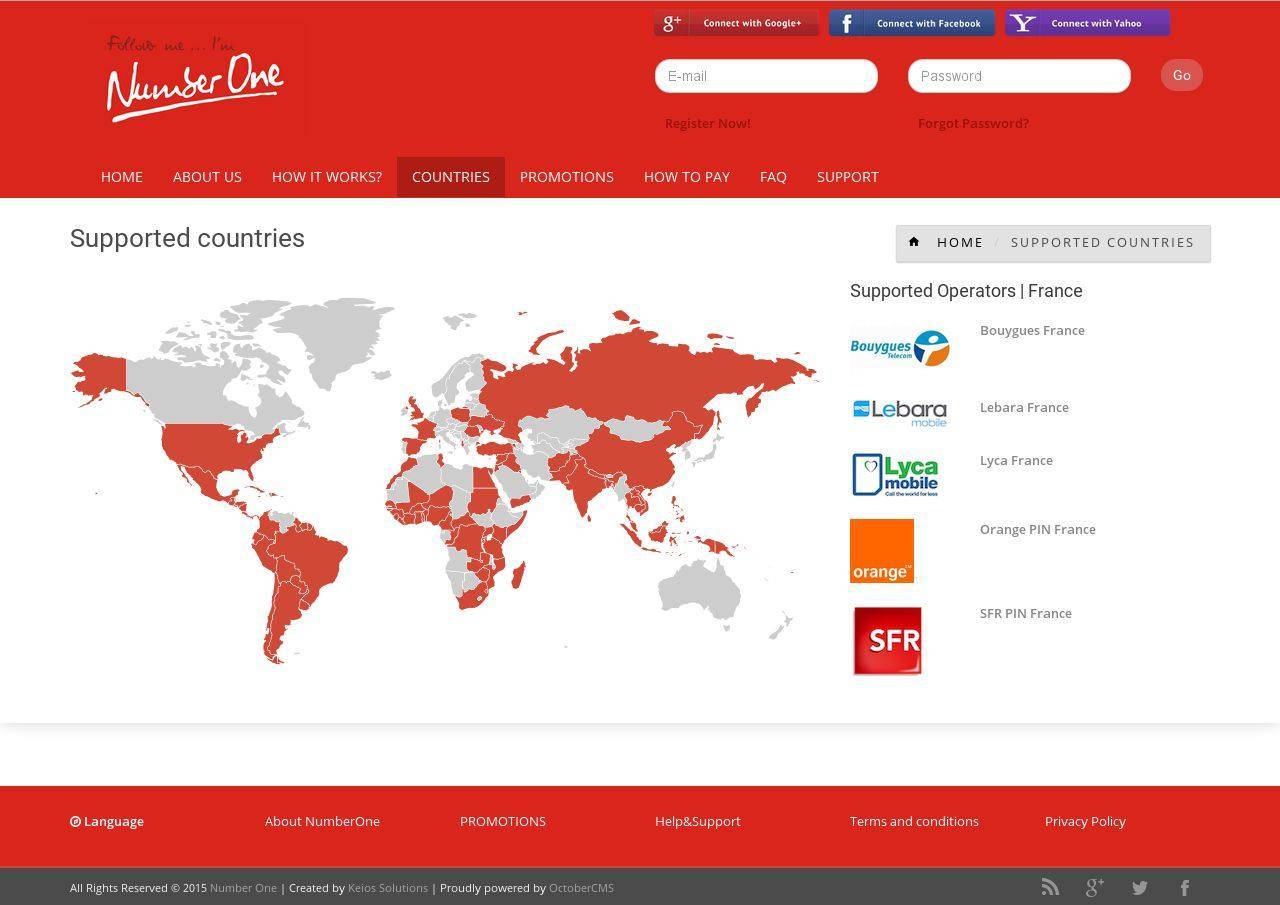Open the RSS feed footer icon
This screenshot has width=1280, height=905.
tap(1050, 887)
